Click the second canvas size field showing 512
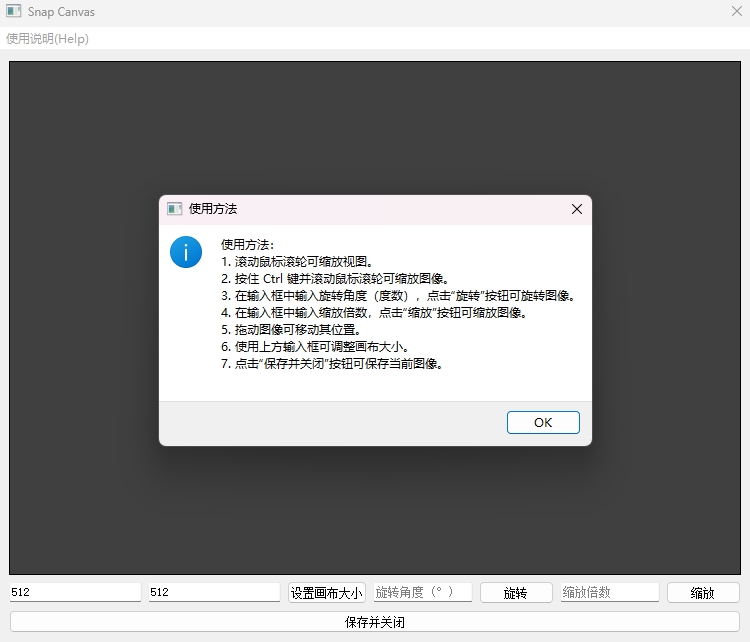 [x=214, y=592]
